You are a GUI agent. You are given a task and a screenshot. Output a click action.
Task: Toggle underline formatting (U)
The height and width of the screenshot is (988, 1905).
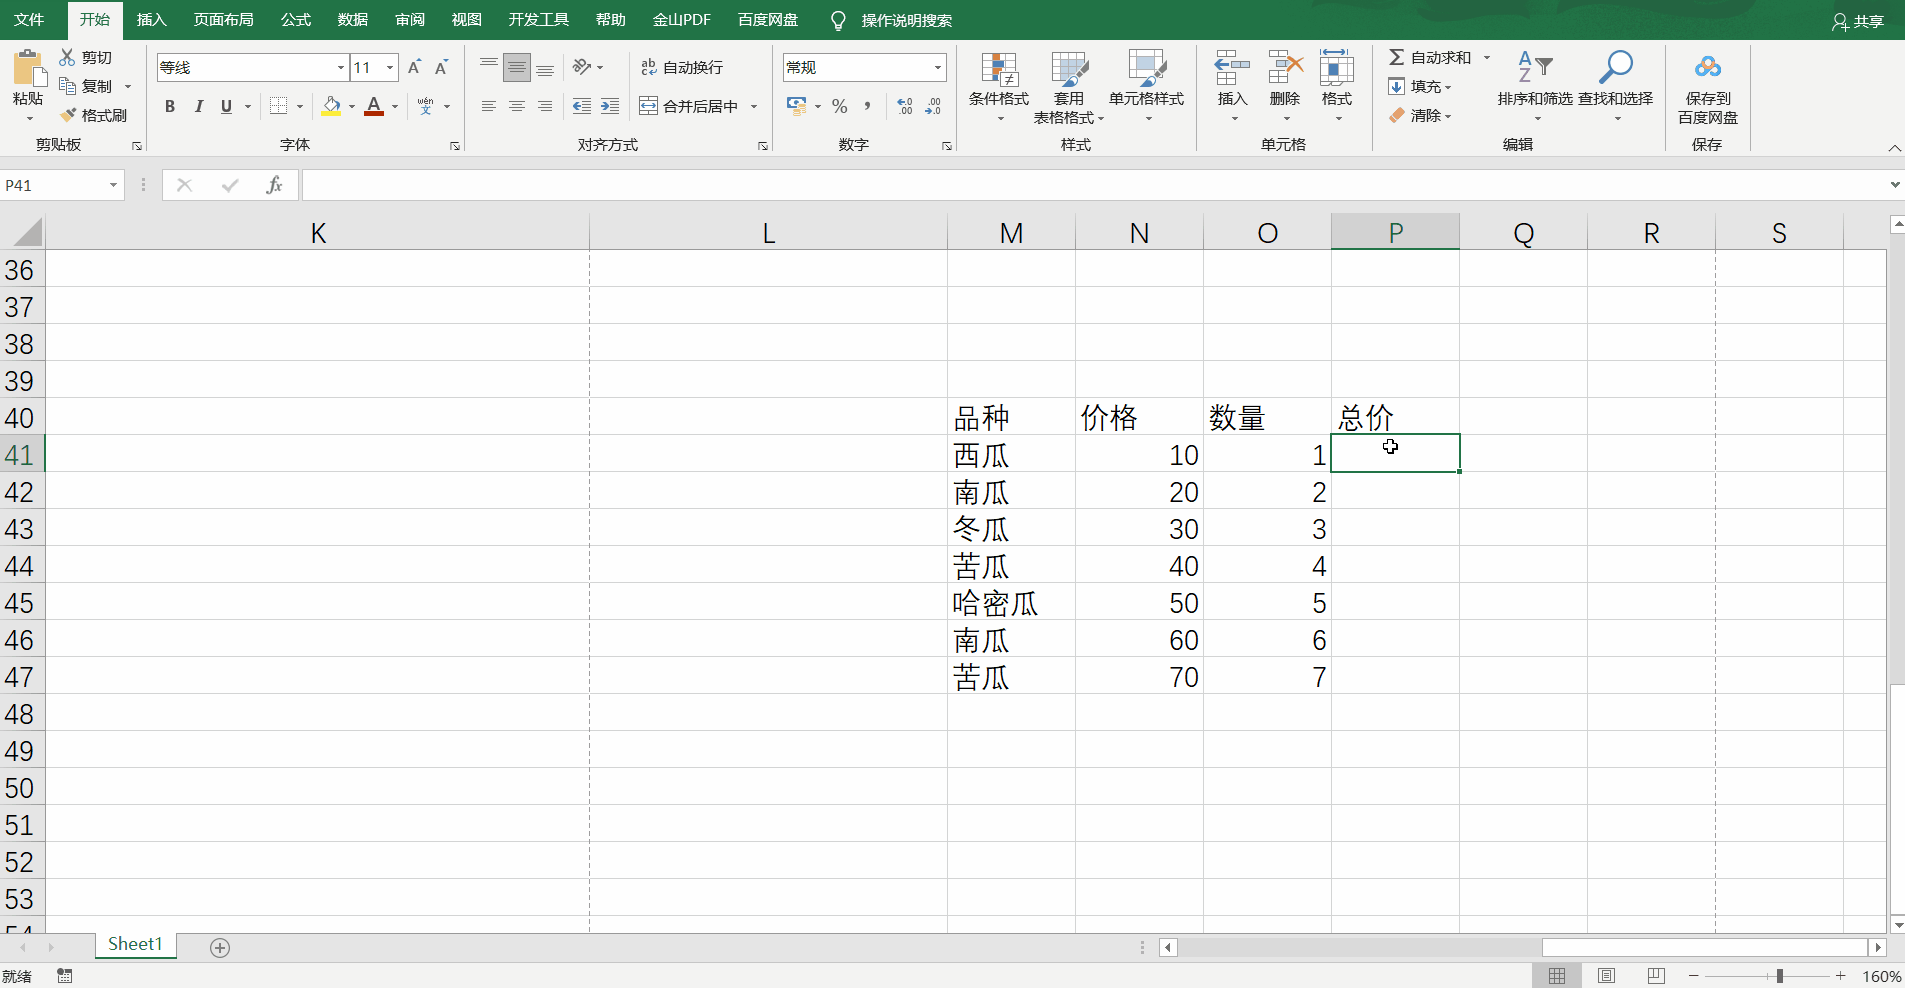[226, 106]
